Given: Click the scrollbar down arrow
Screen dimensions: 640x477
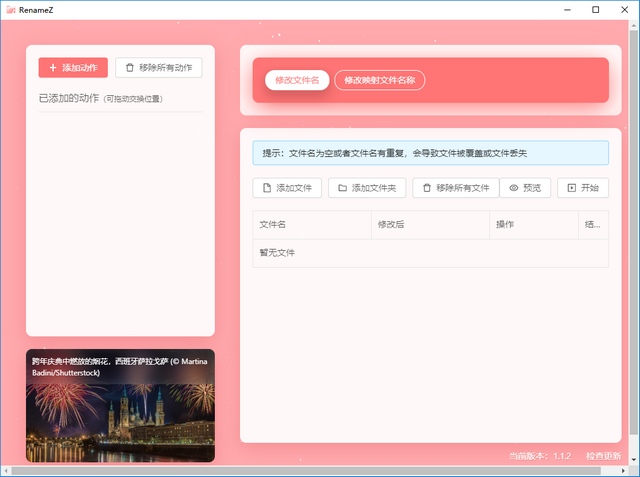Looking at the screenshot, I should 633,459.
